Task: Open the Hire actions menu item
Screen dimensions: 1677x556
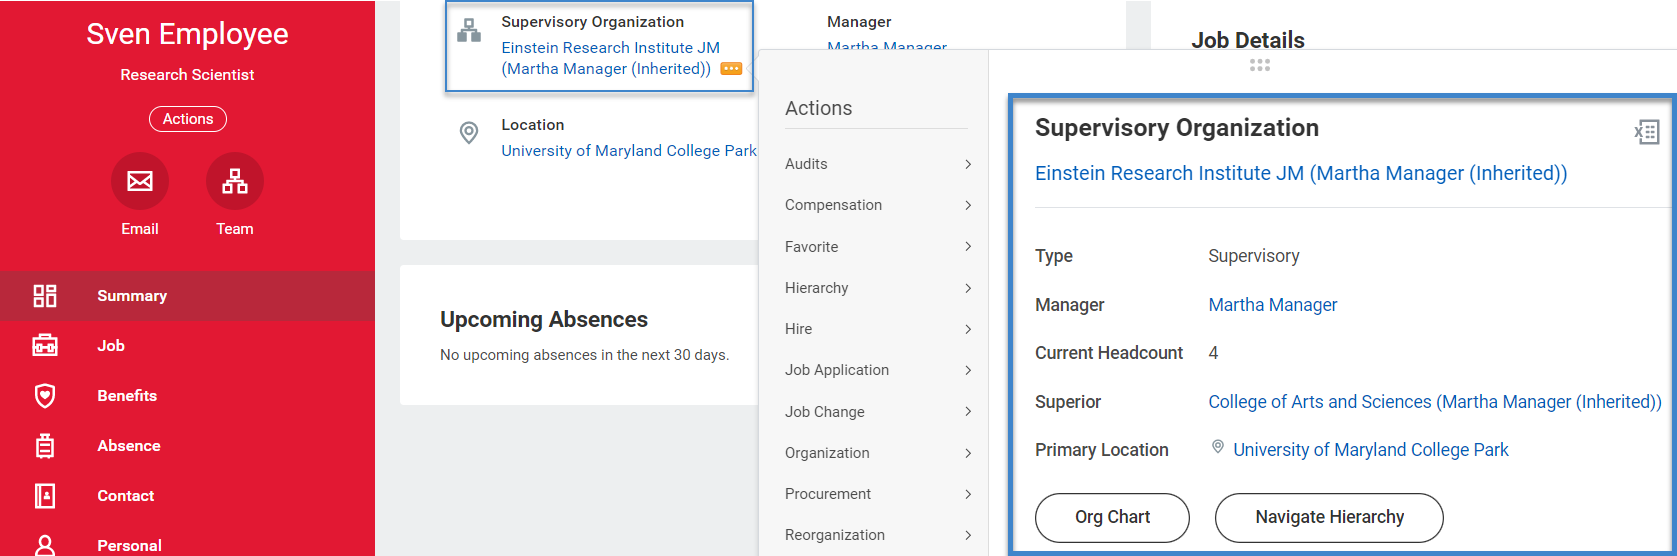Action: [x=878, y=329]
